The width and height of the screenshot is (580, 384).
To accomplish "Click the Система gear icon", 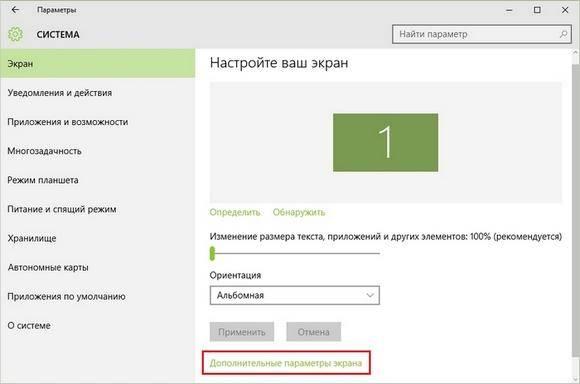I will pyautogui.click(x=16, y=34).
